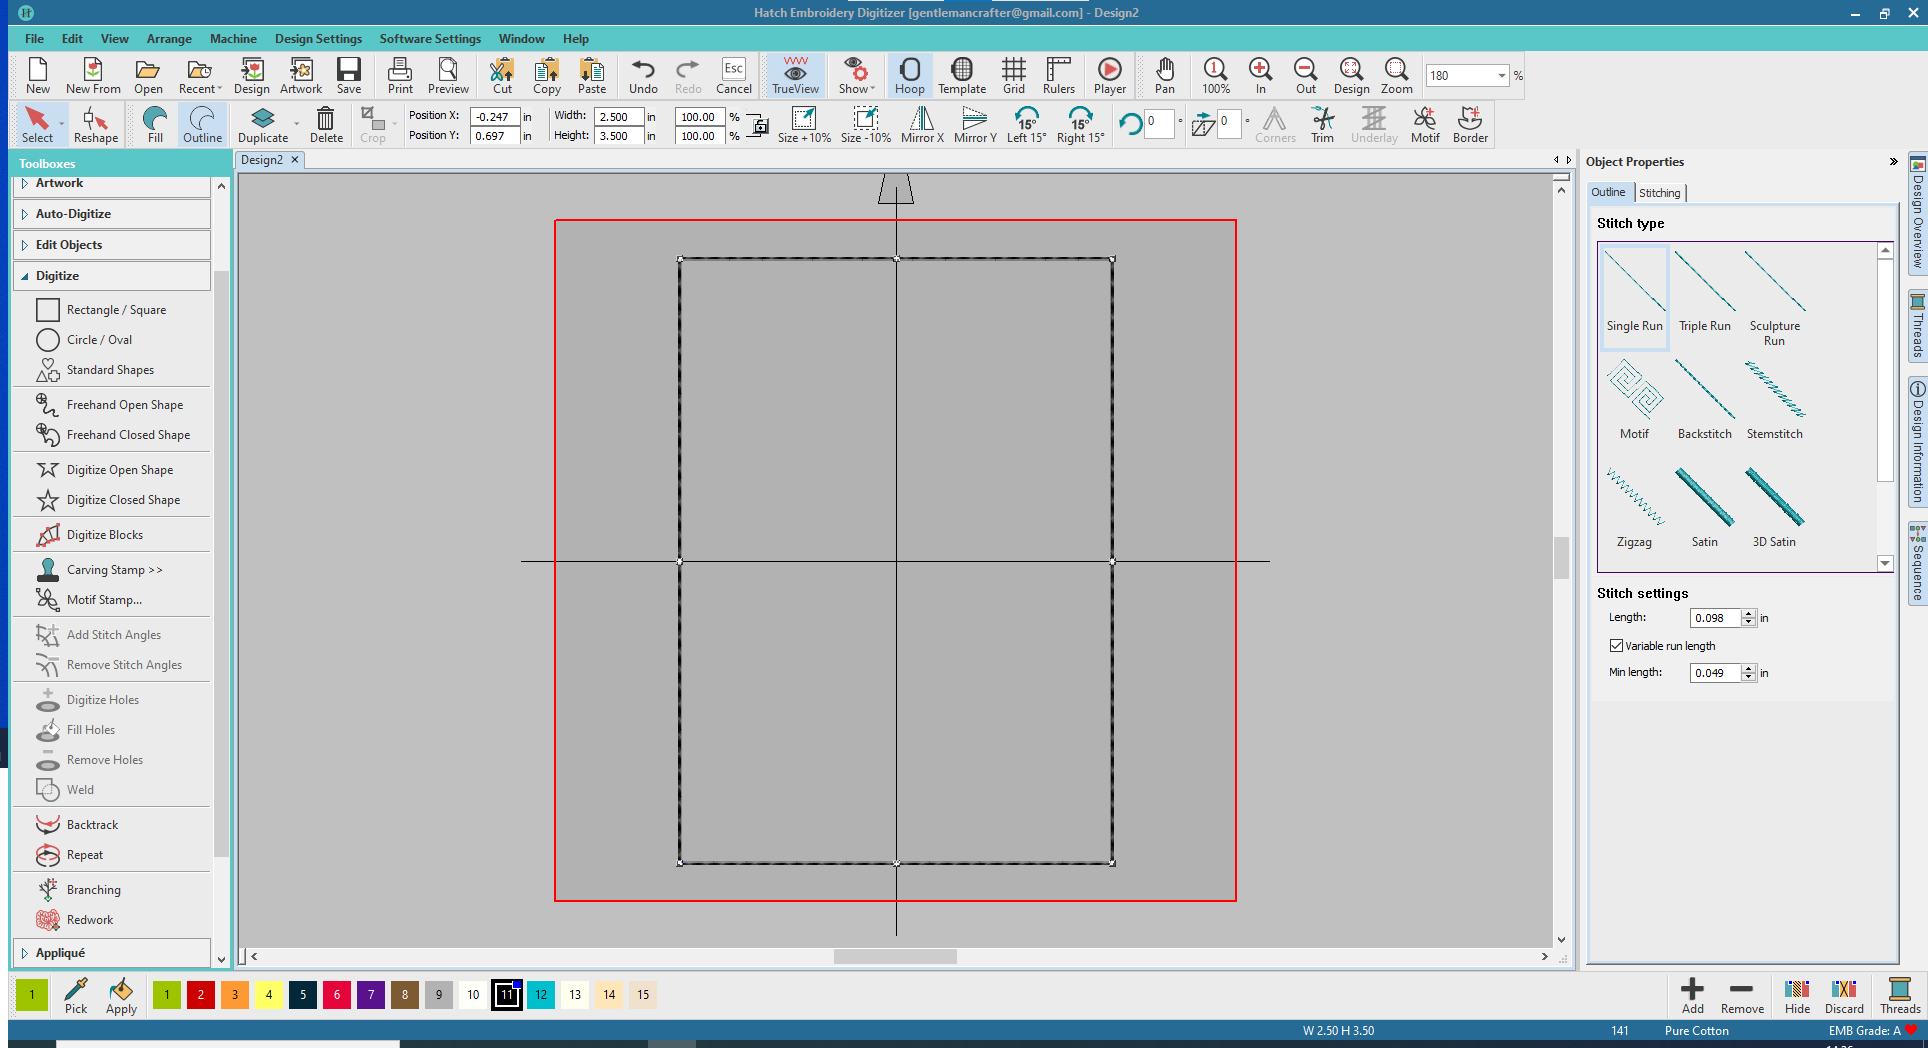Switch to the Stitching tab

1659,193
